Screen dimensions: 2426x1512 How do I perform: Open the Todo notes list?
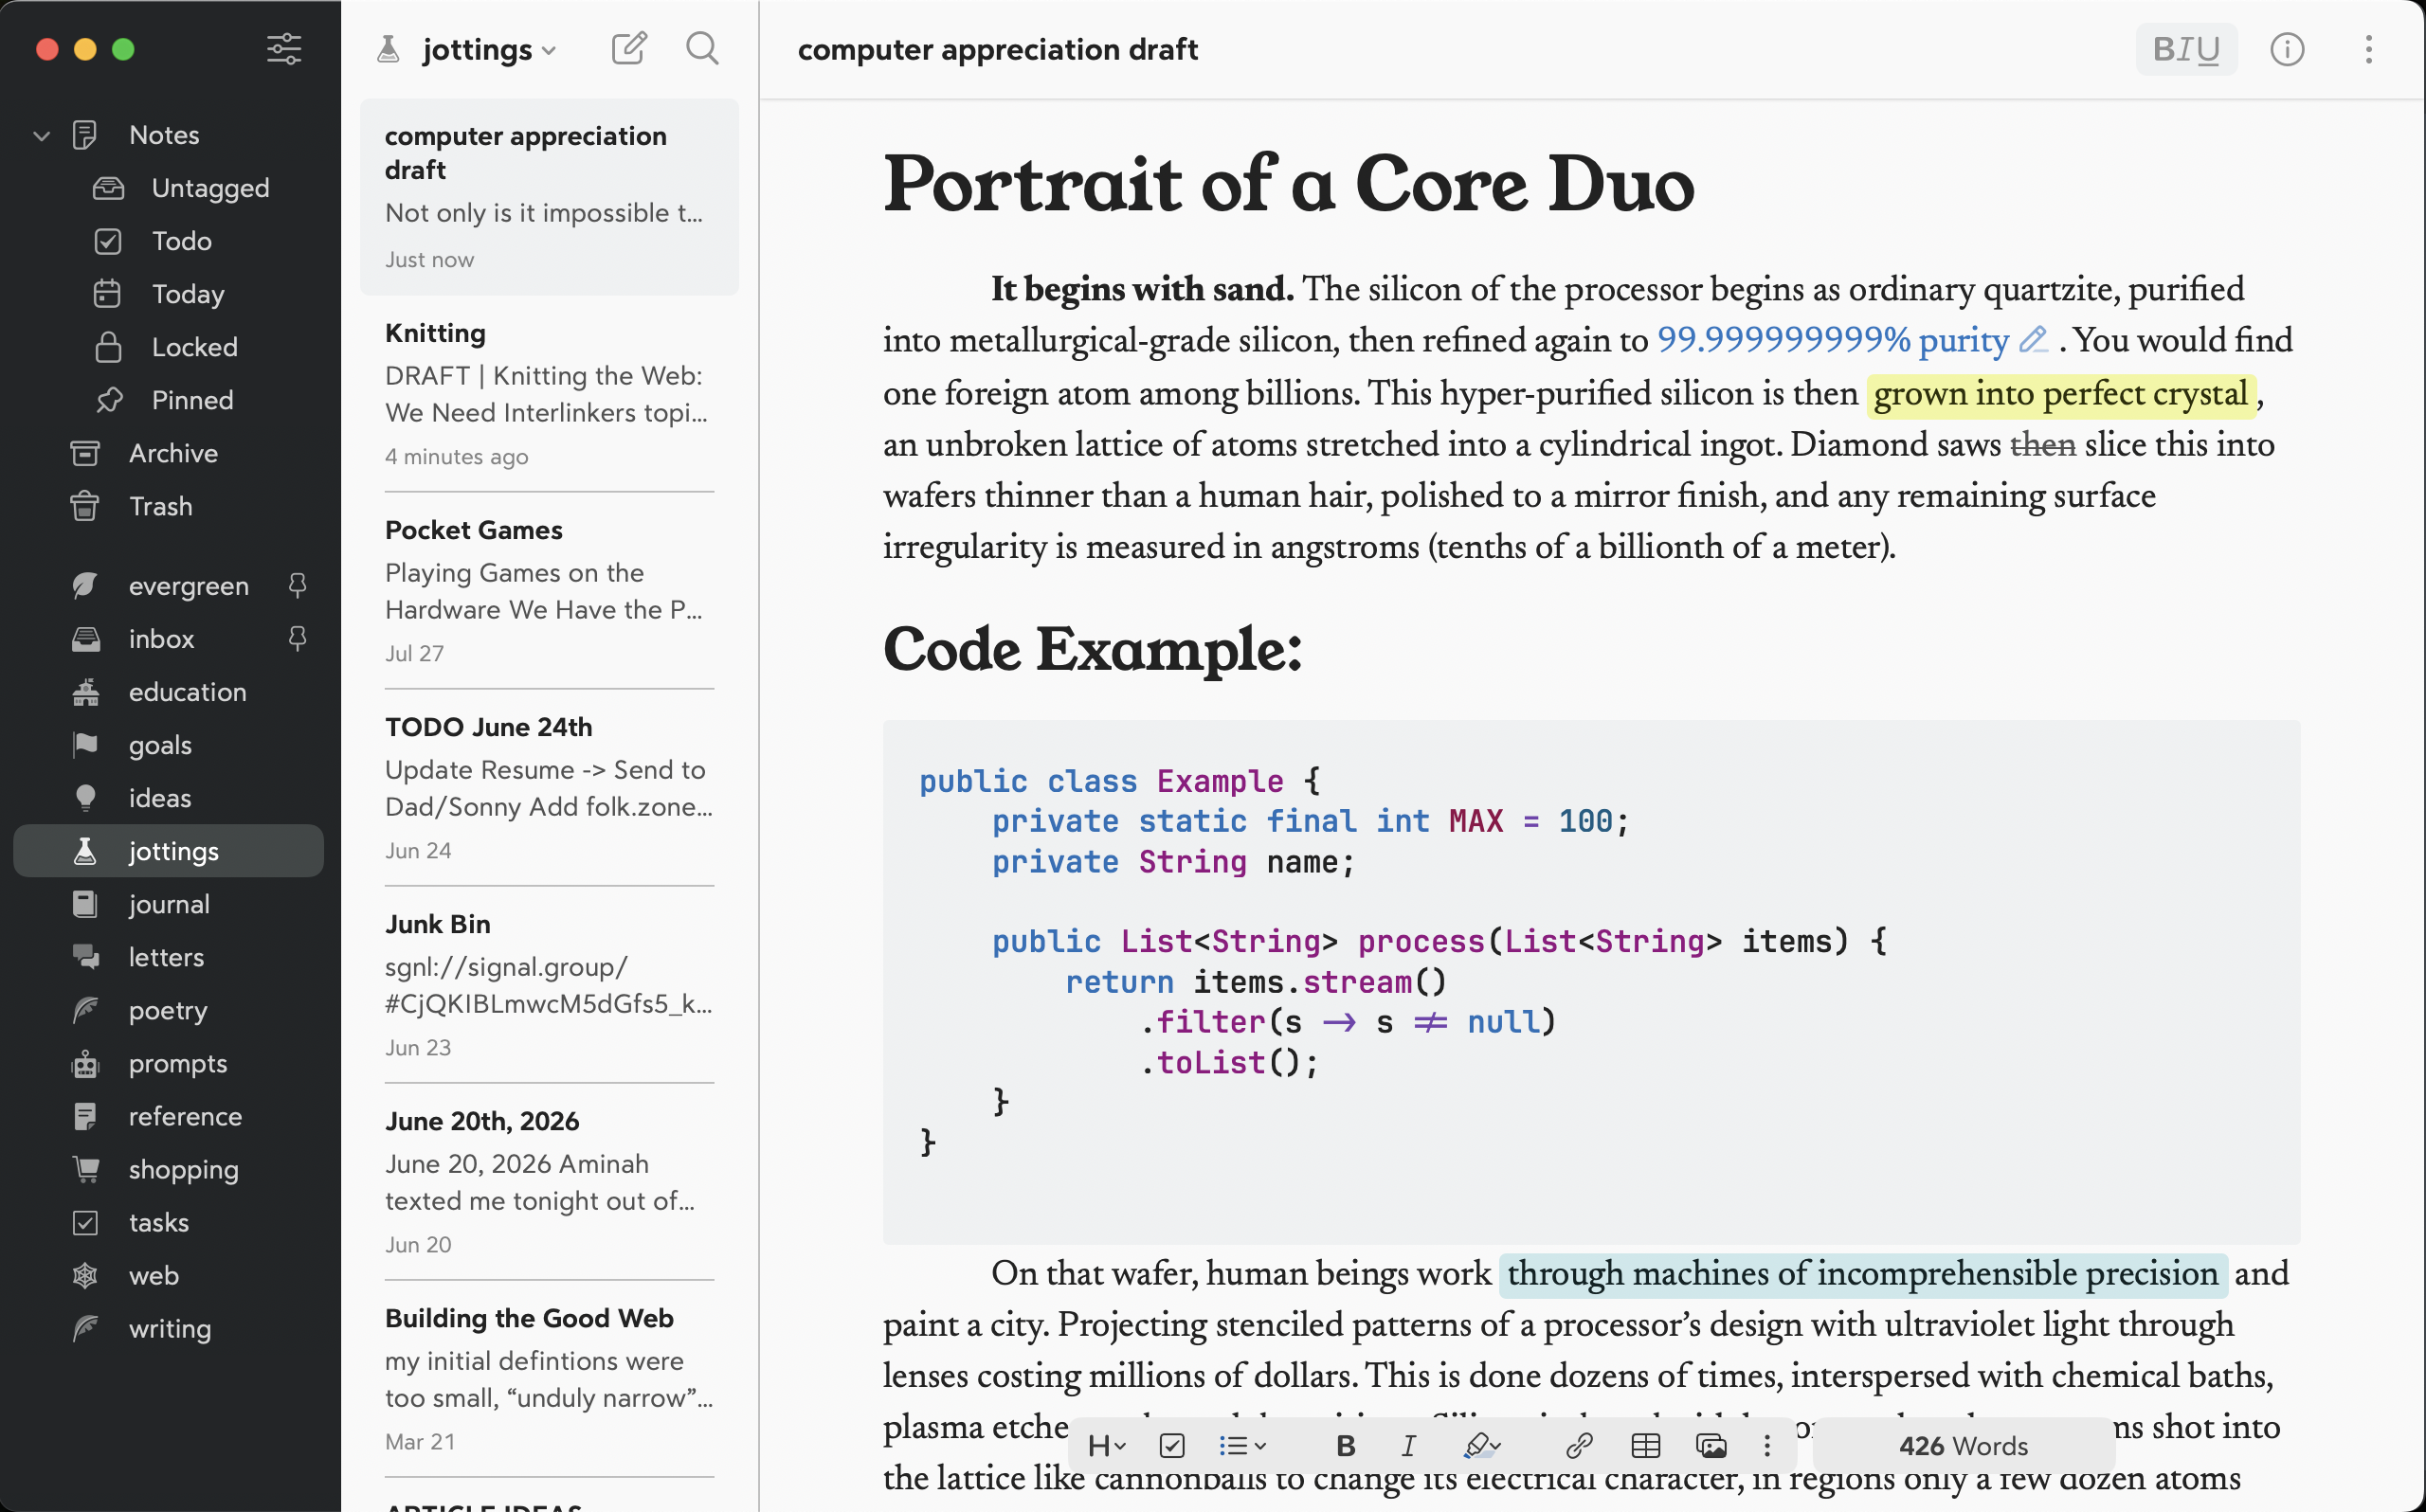coord(181,241)
